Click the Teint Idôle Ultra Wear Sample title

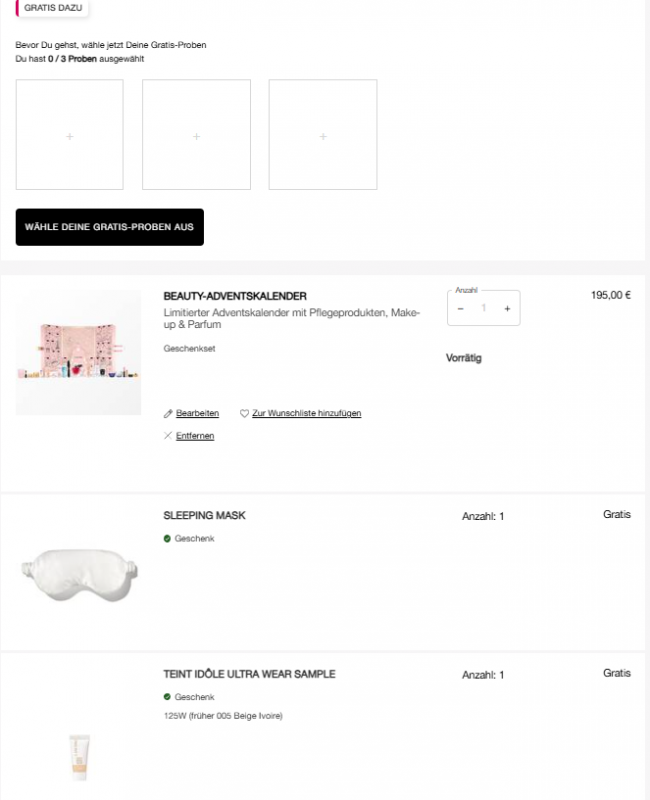[249, 674]
